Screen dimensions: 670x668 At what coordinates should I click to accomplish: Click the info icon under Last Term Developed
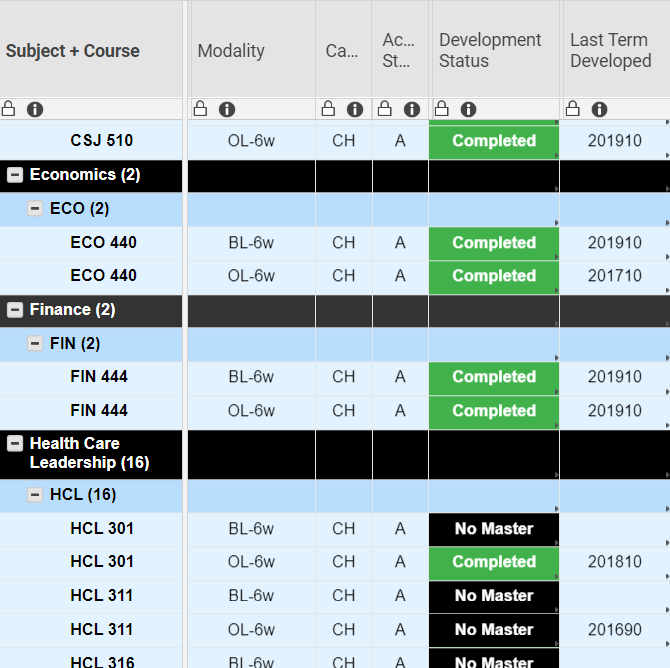(599, 109)
